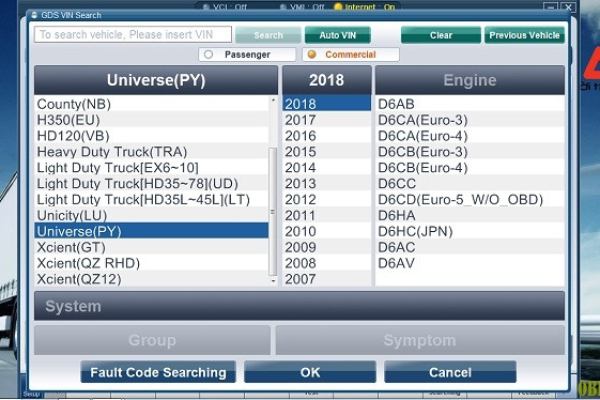This screenshot has height=400, width=600.
Task: Choose D6AV engine
Action: pos(470,263)
